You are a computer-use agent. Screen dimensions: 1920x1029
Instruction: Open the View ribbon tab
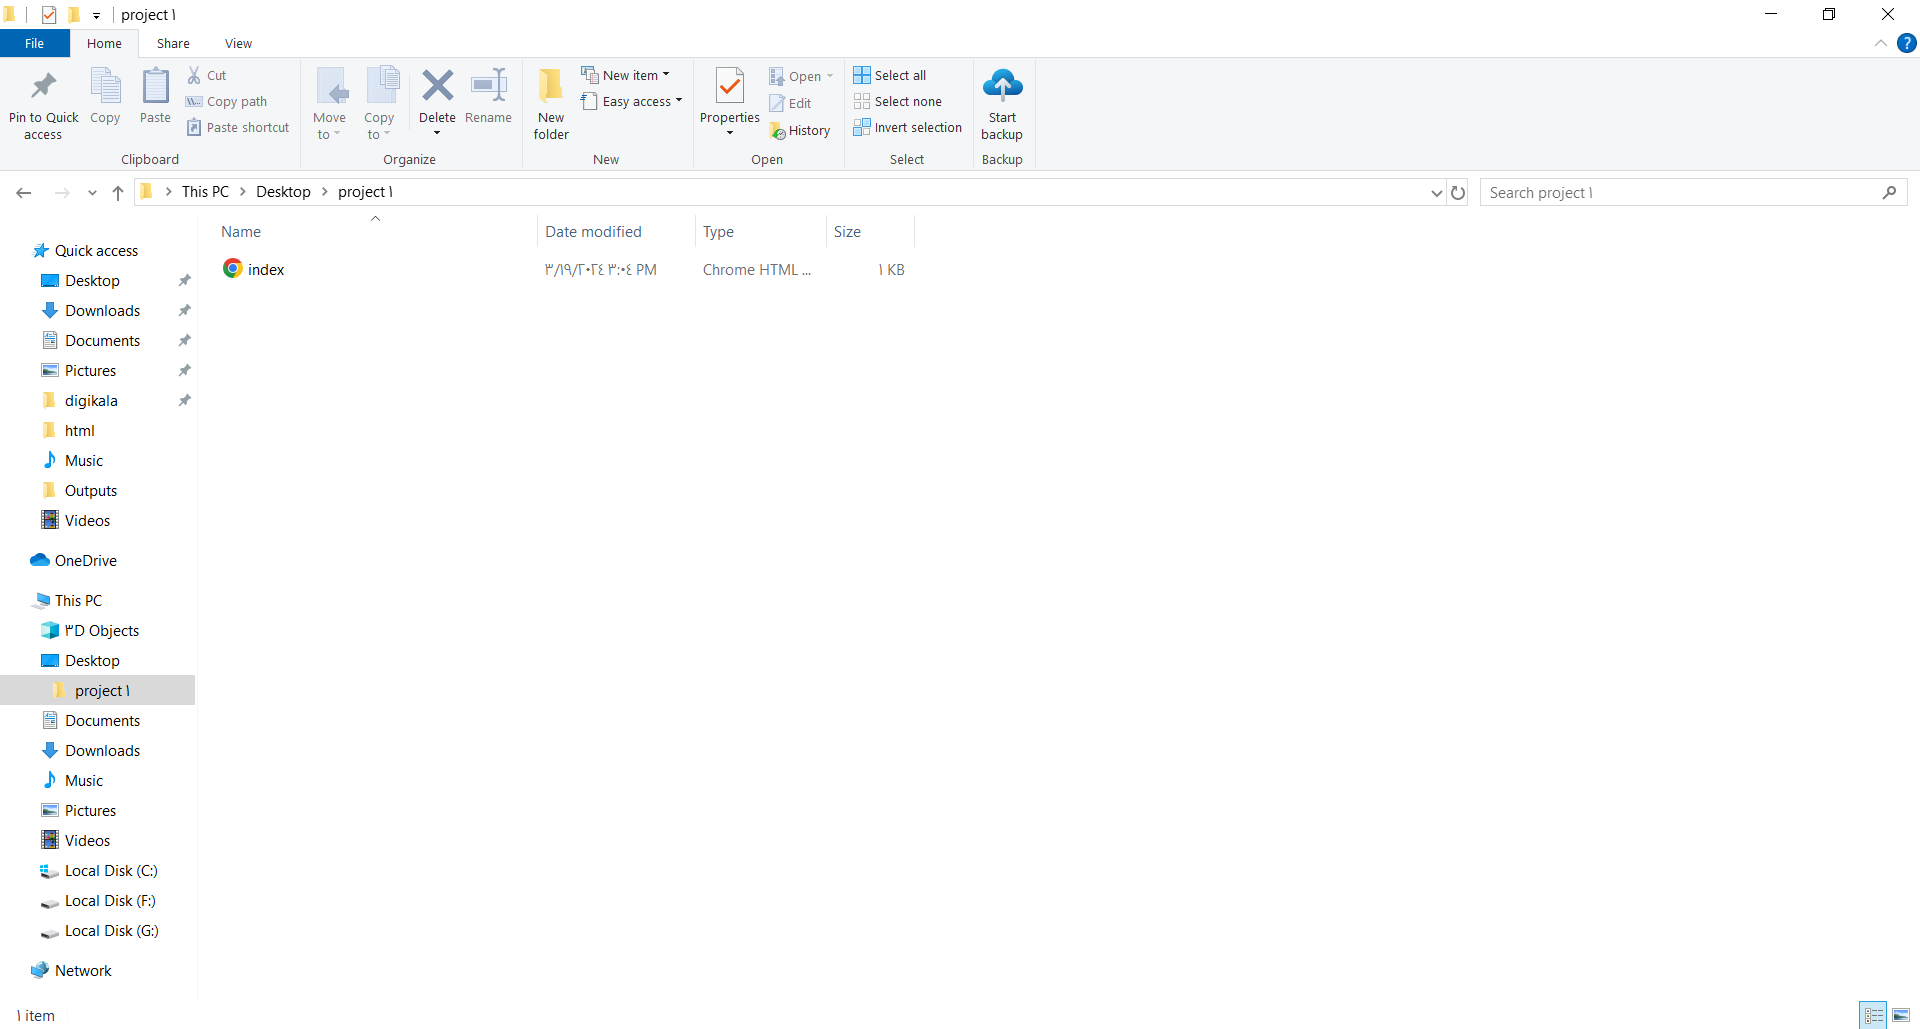click(x=238, y=43)
